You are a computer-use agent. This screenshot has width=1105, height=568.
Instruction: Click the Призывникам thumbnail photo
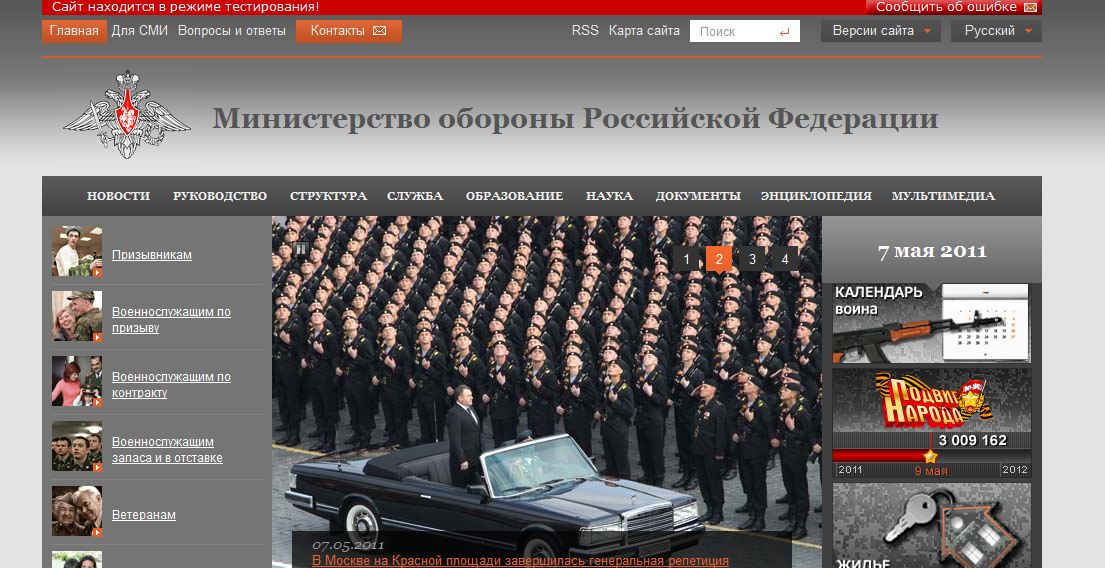tap(77, 251)
